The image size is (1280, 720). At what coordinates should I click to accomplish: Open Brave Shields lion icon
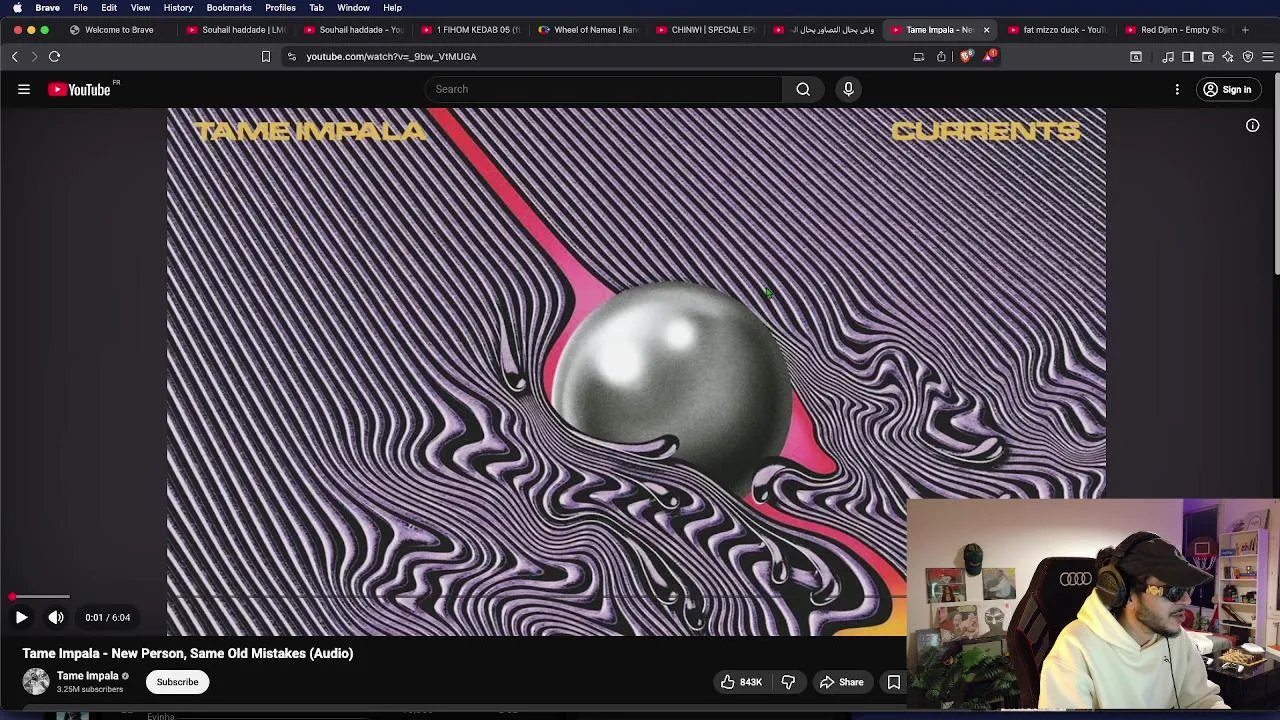(965, 57)
